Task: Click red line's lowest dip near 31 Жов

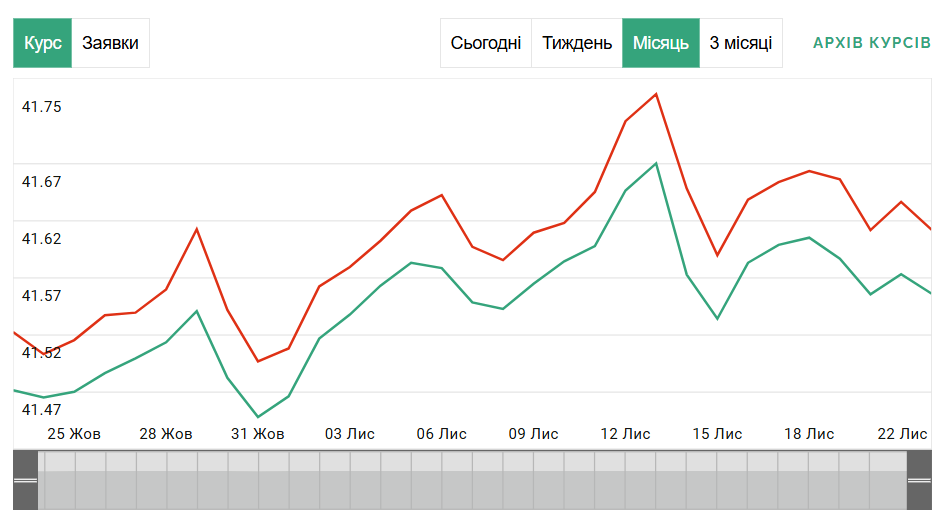Action: coord(258,361)
